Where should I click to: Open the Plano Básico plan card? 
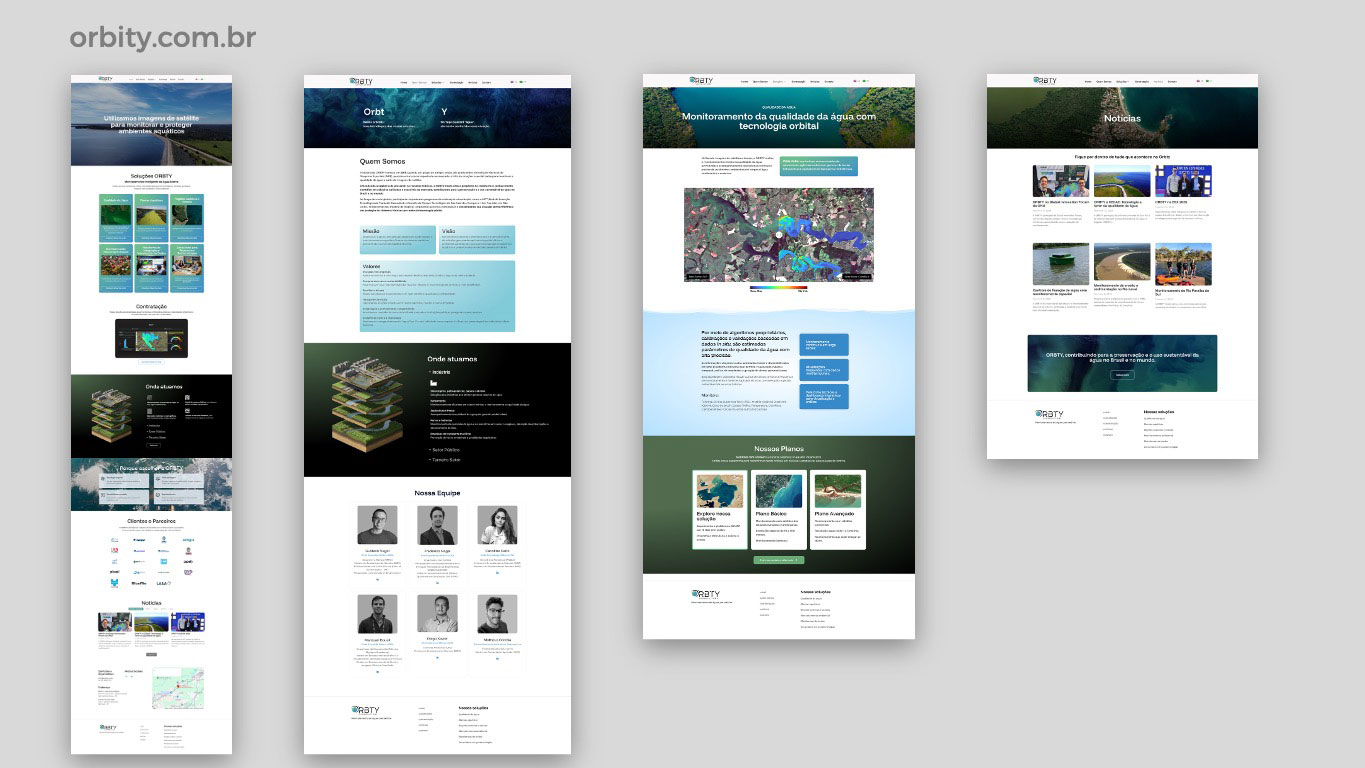(778, 510)
